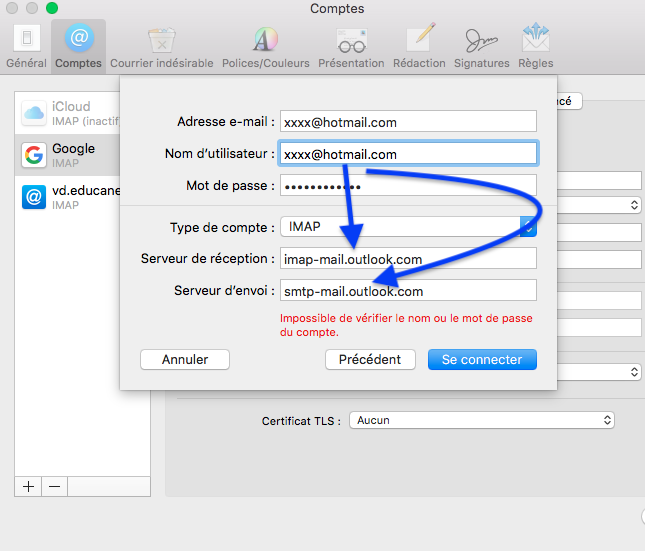Select the iCloud account in sidebar
This screenshot has width=645, height=551.
pos(67,113)
